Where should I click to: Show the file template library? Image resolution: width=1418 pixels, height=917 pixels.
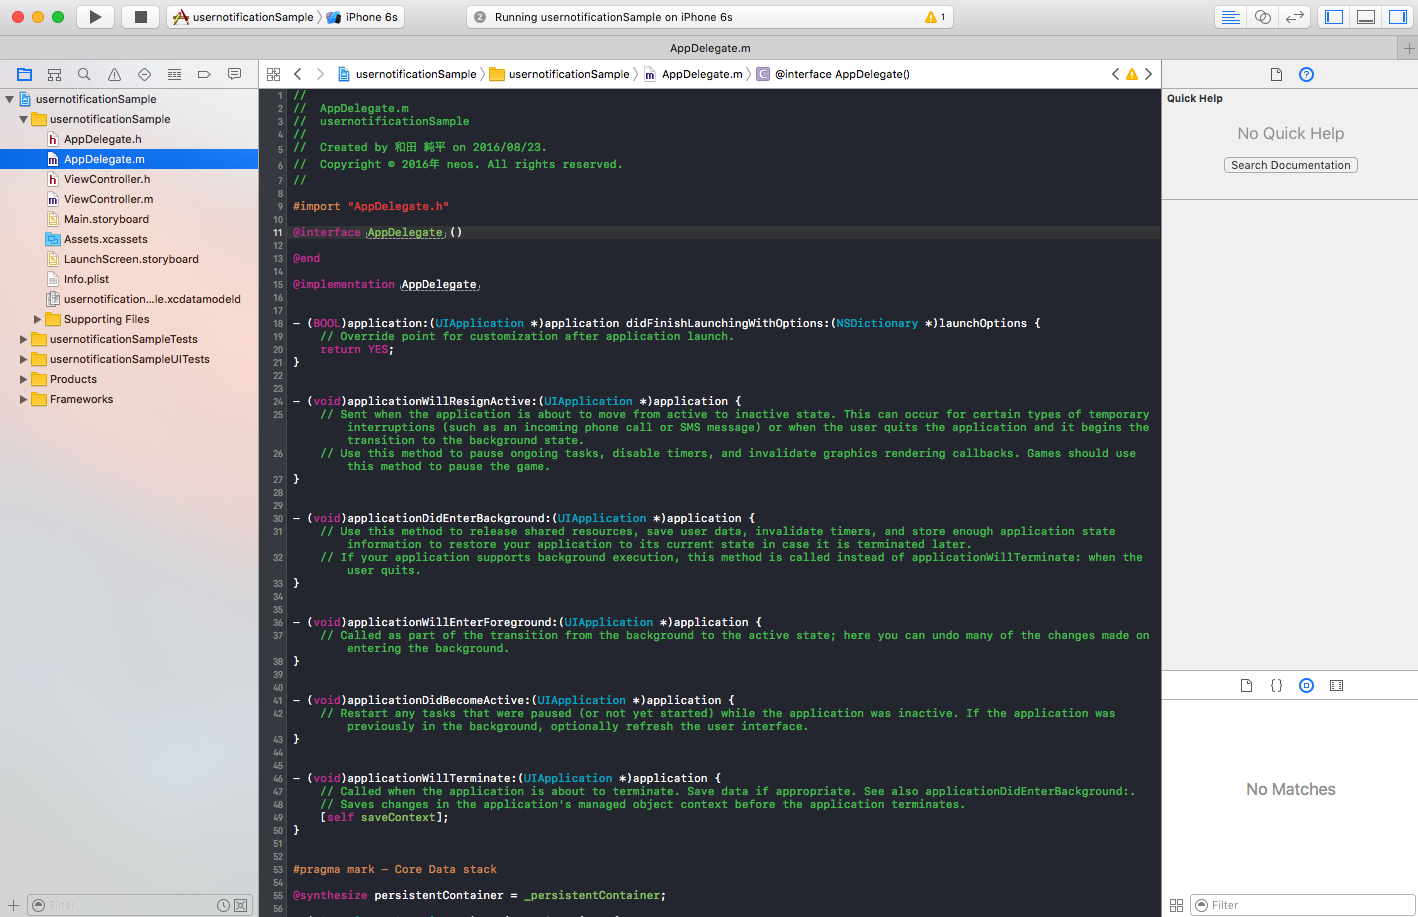[x=1246, y=685]
